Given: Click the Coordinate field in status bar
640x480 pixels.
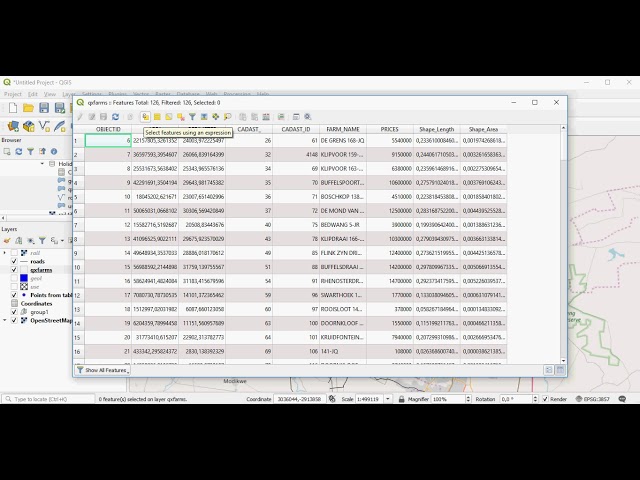Looking at the screenshot, I should (x=299, y=399).
